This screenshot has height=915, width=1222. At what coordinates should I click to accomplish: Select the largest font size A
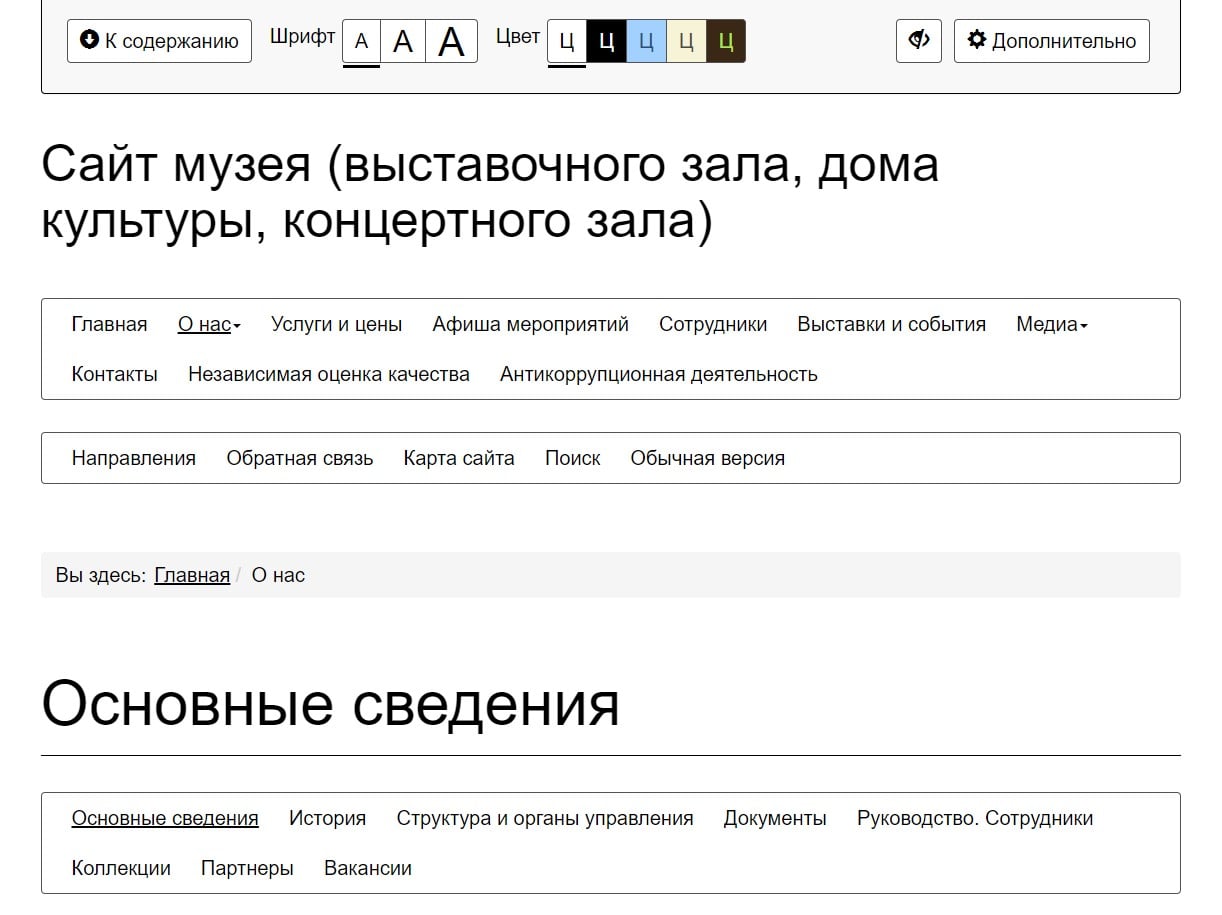click(451, 41)
